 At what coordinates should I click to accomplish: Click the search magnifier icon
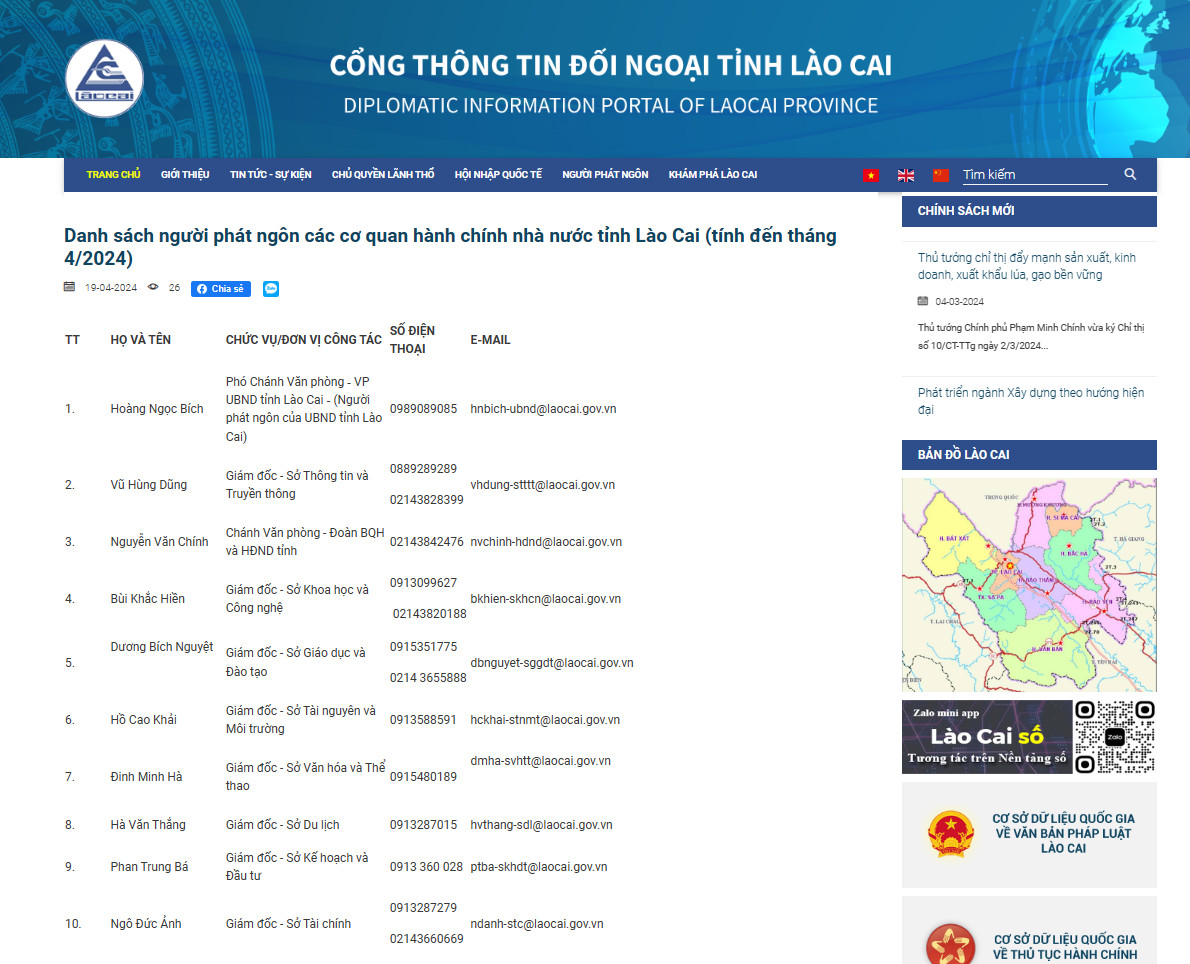coord(1130,174)
